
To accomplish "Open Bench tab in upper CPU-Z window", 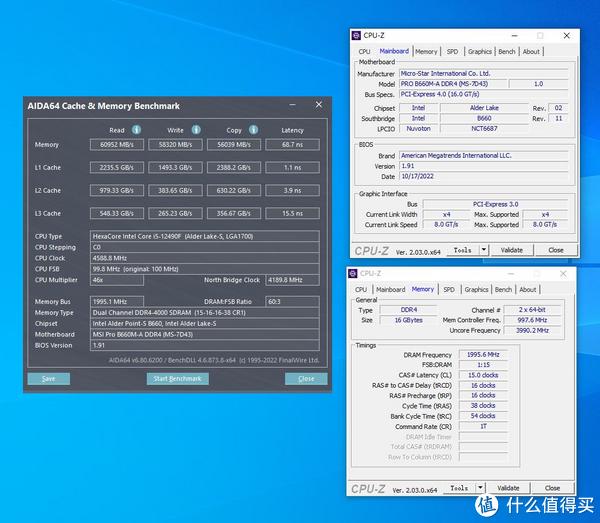I will (x=507, y=52).
